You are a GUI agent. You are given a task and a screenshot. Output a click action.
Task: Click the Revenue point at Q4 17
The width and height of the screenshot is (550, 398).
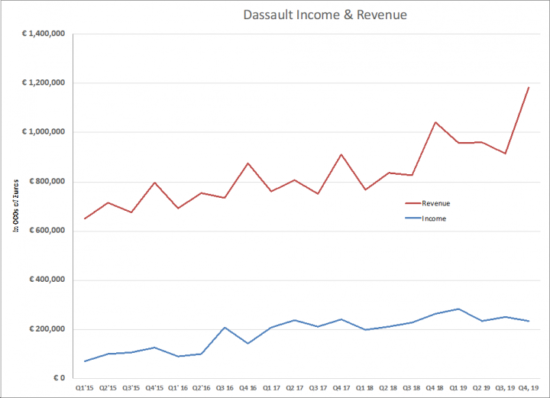click(x=341, y=155)
